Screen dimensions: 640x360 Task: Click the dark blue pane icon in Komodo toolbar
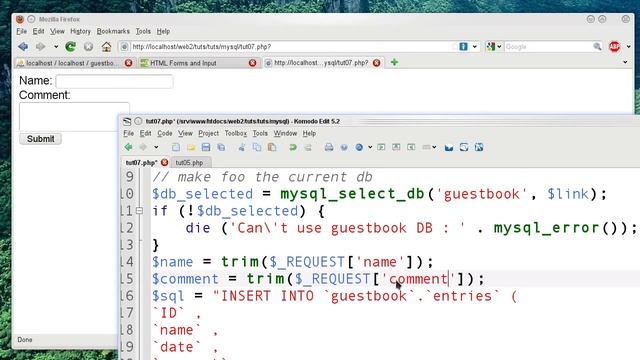(x=449, y=147)
